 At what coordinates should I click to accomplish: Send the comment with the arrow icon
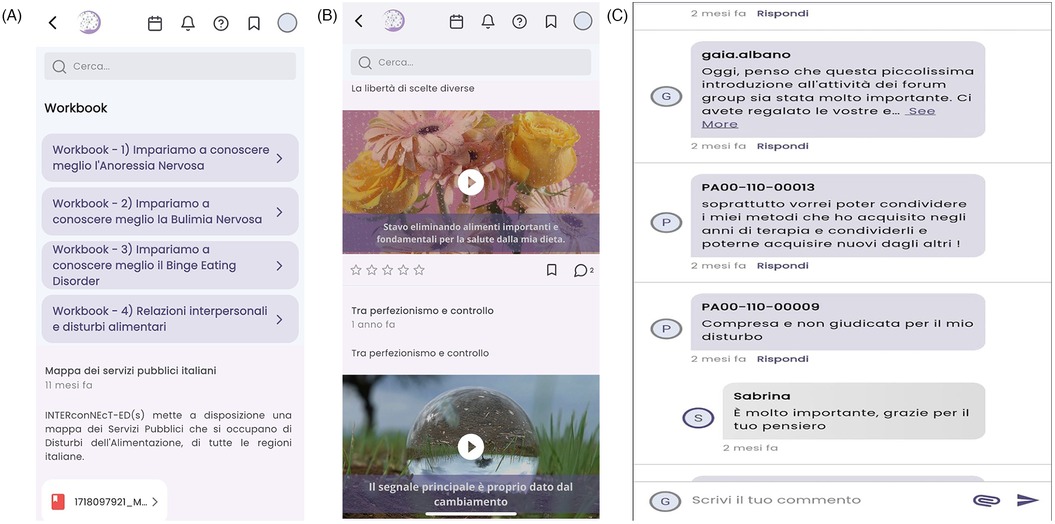pyautogui.click(x=1027, y=500)
